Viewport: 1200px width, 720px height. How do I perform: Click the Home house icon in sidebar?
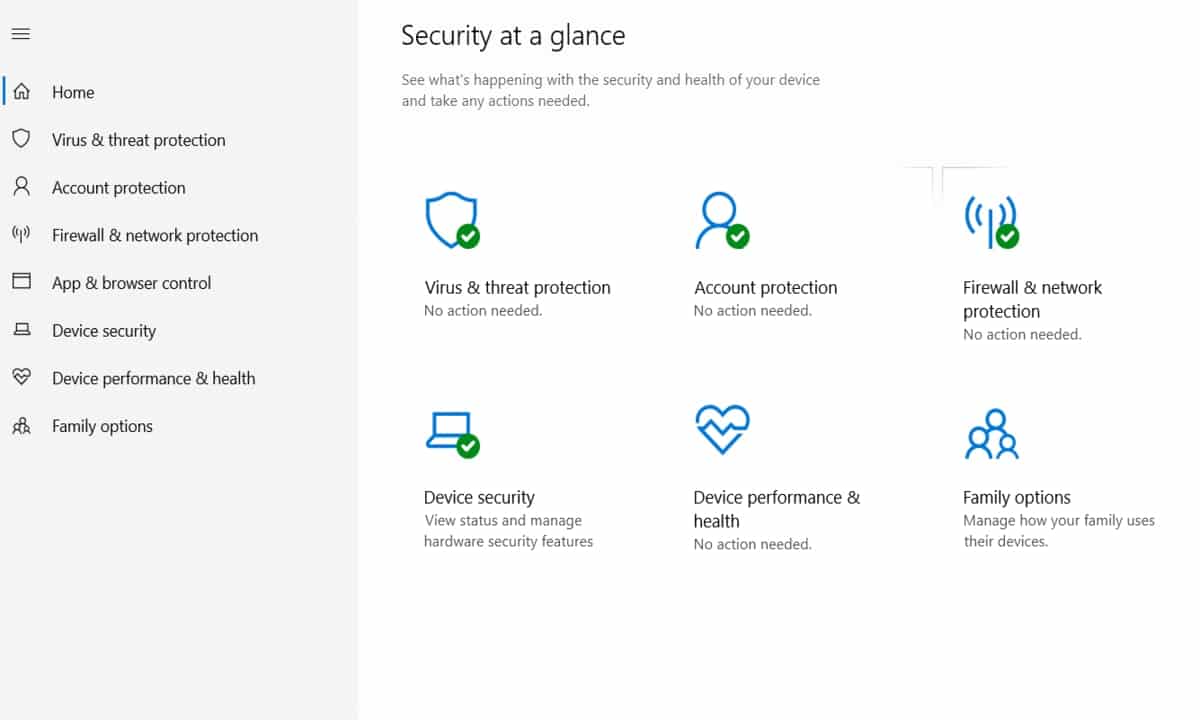[21, 92]
